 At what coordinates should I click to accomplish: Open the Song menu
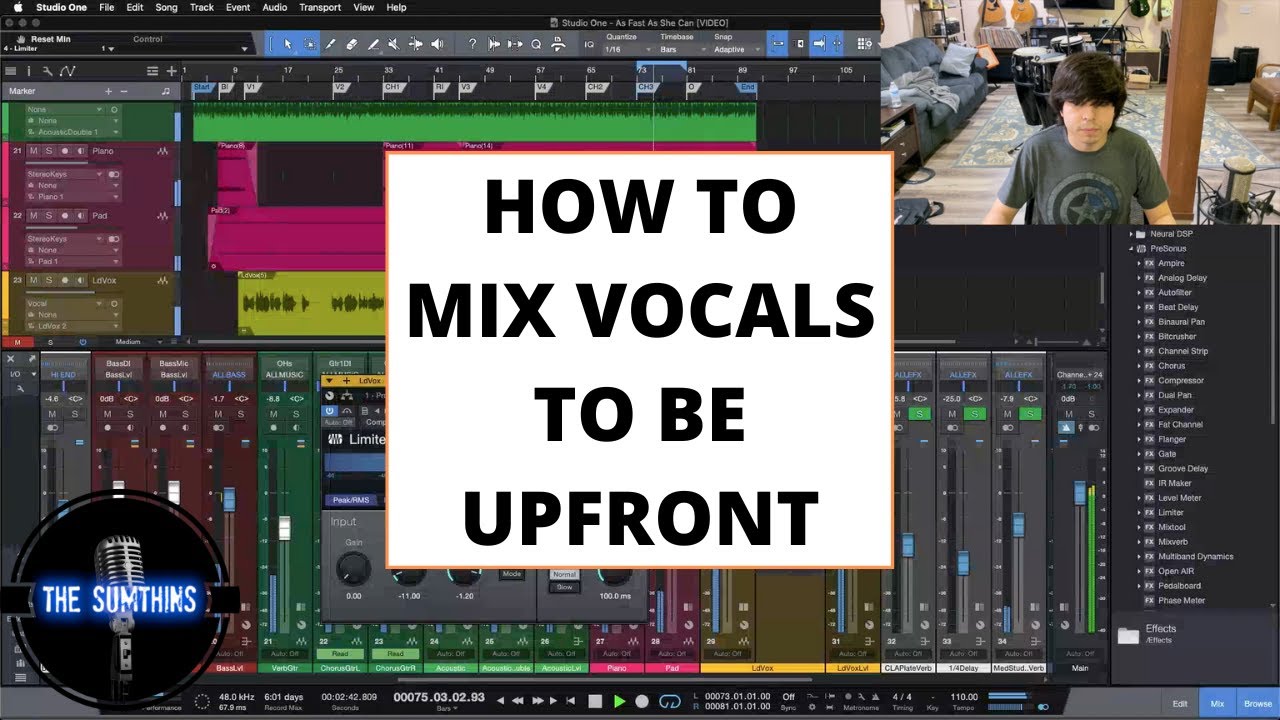(166, 7)
